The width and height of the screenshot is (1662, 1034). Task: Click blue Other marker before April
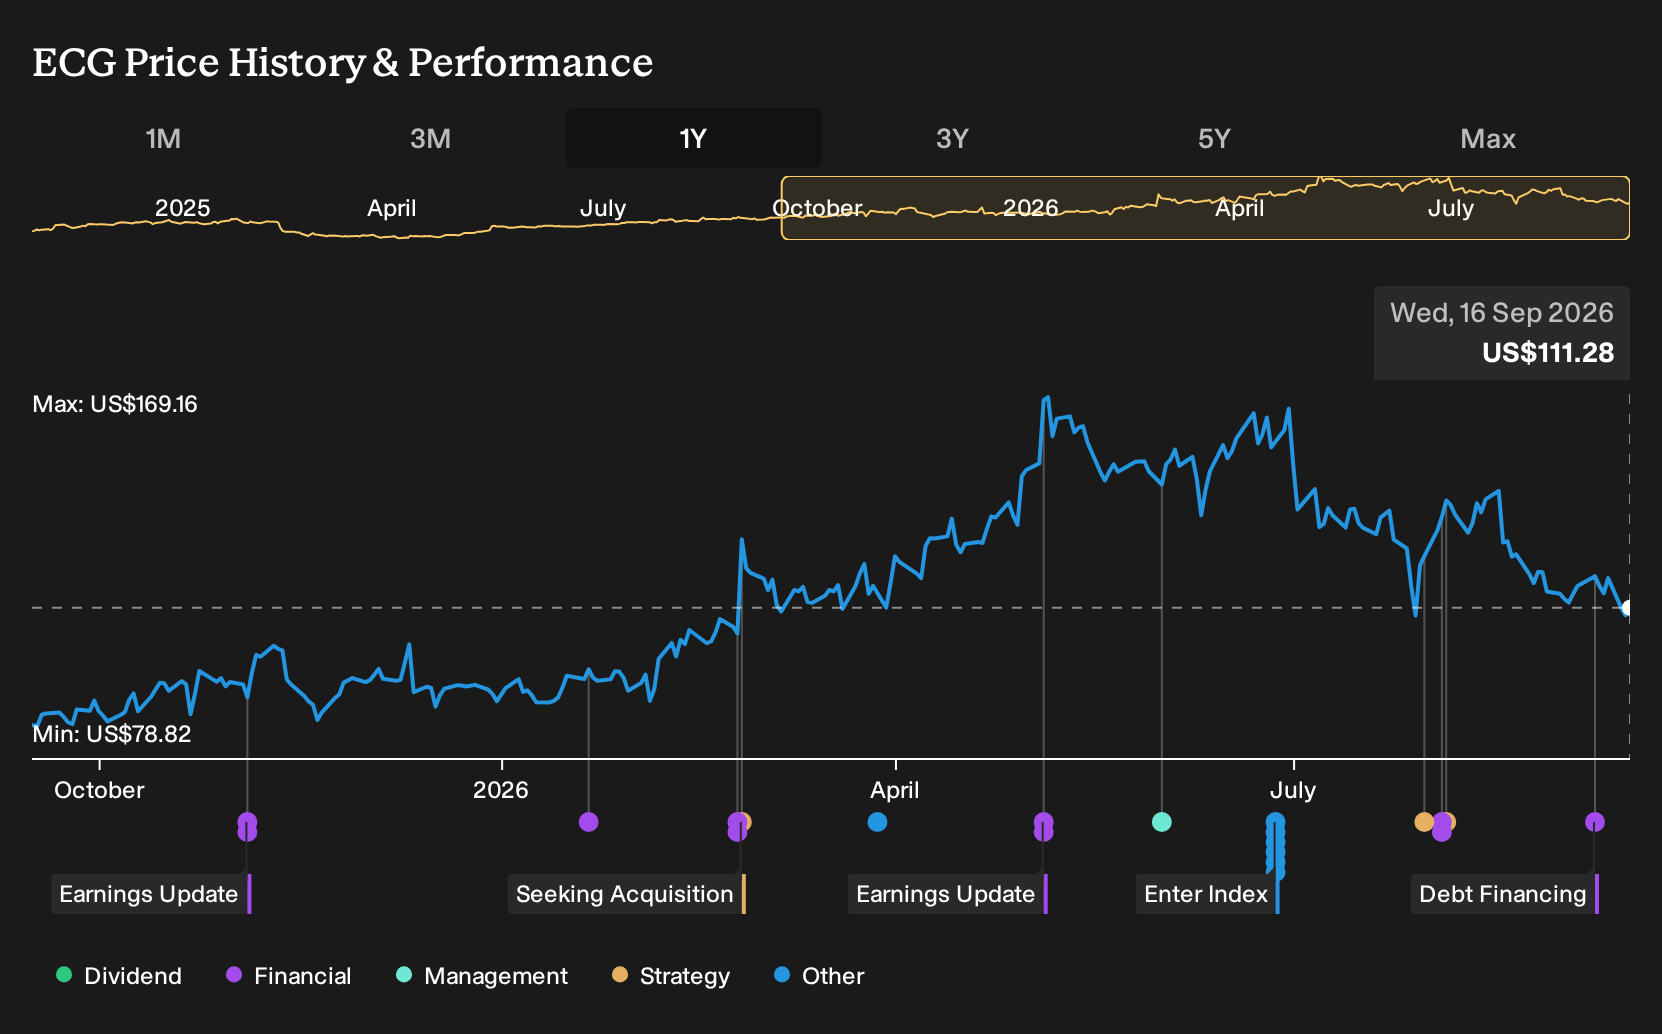pyautogui.click(x=877, y=822)
